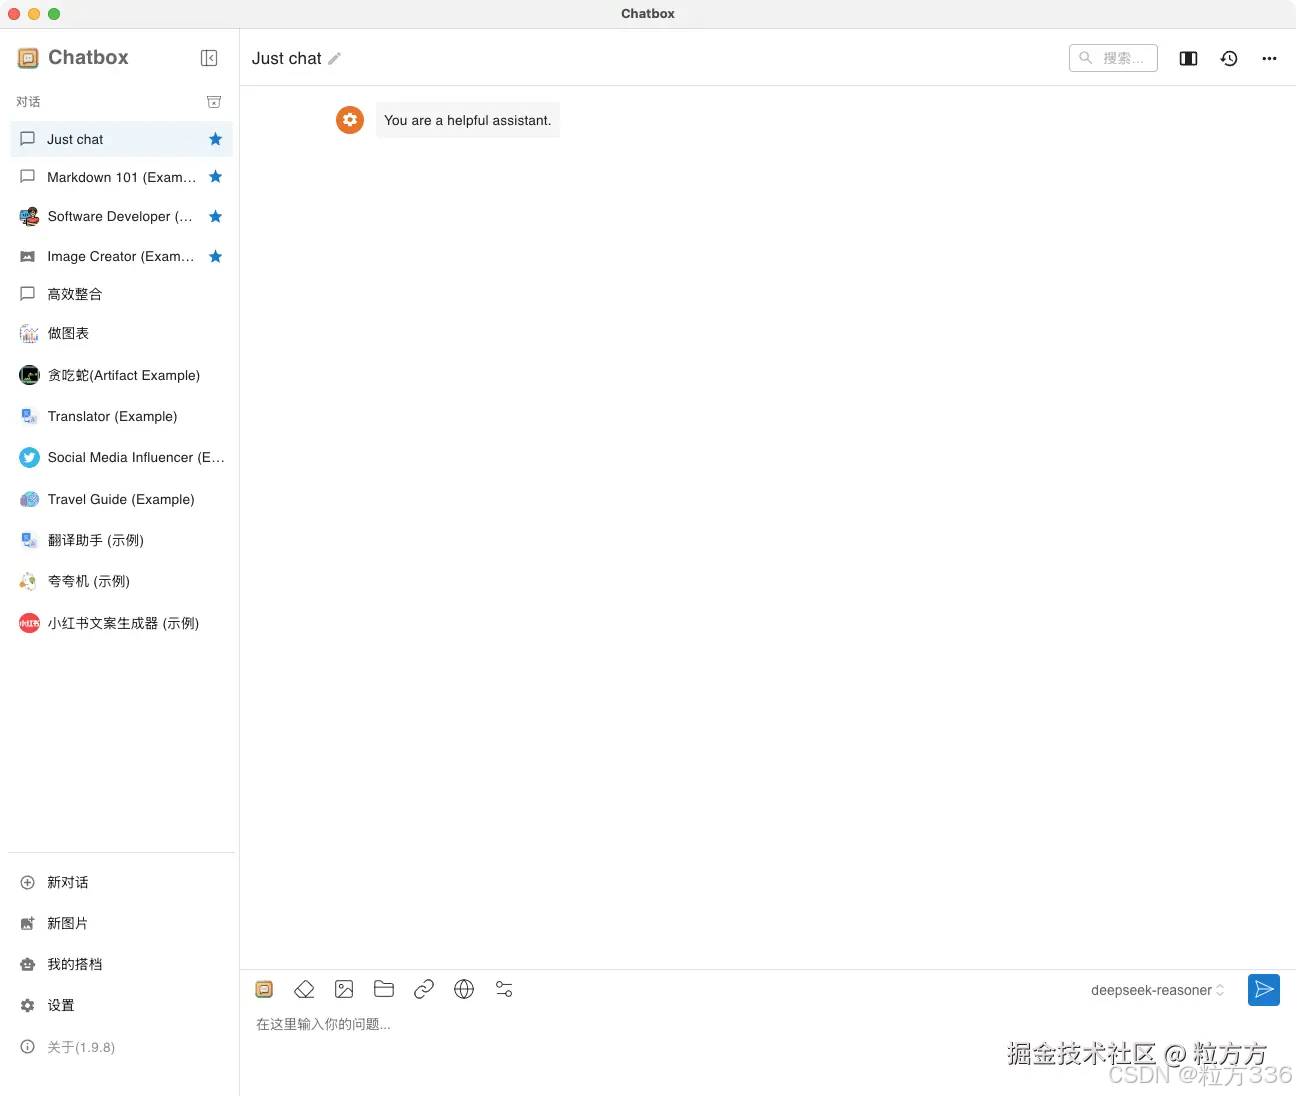Click the attach file folder icon
Screen dimensions: 1296x1096
coord(384,989)
